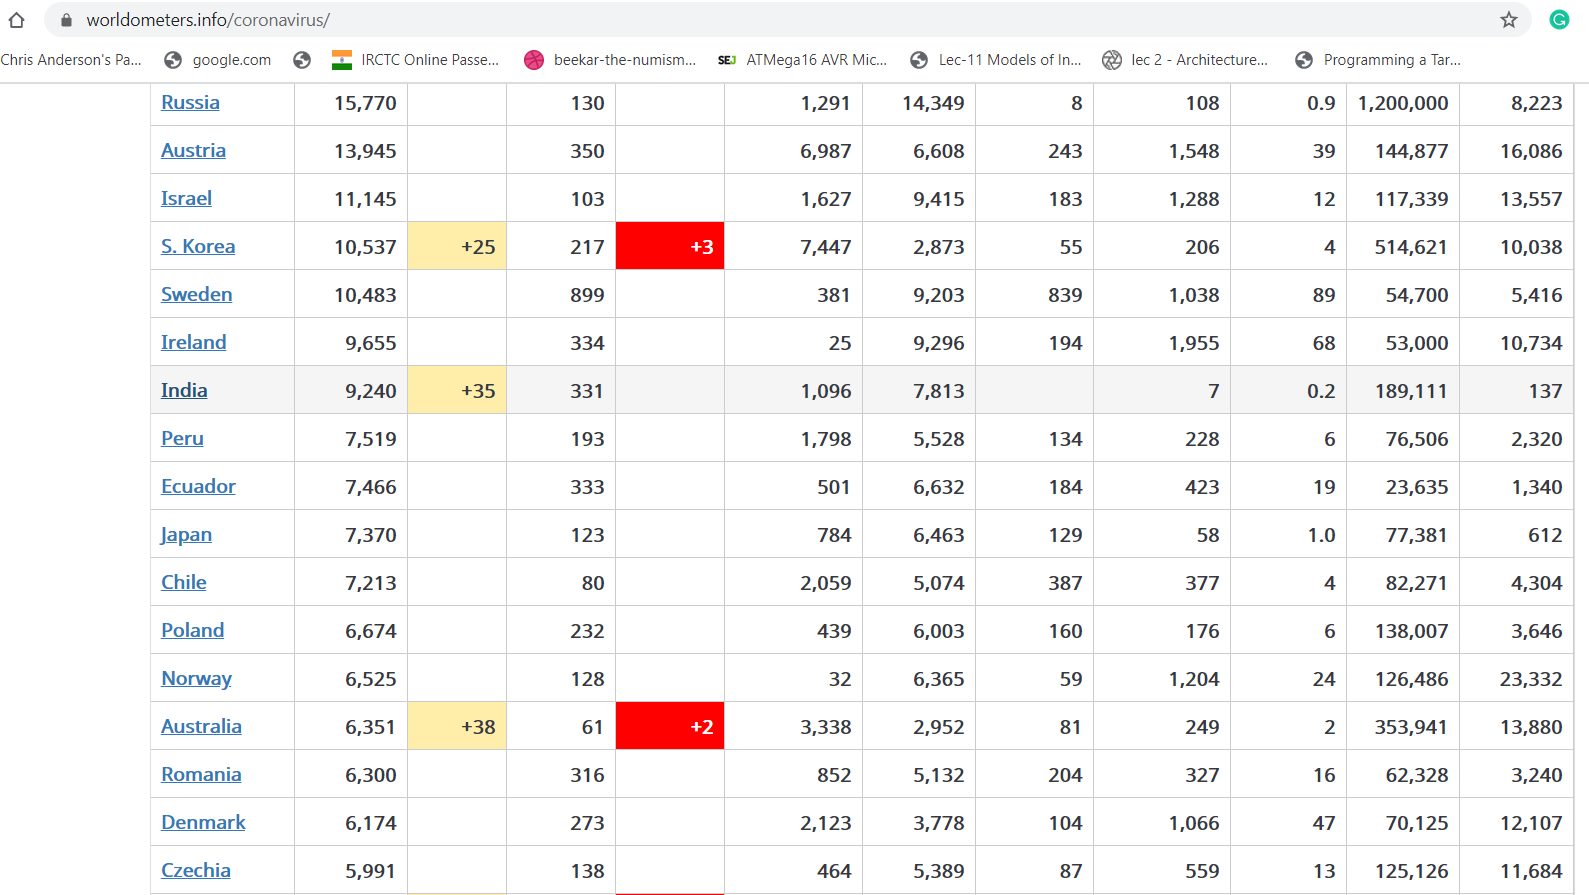
Task: Open the S. Korea country link
Action: point(198,246)
